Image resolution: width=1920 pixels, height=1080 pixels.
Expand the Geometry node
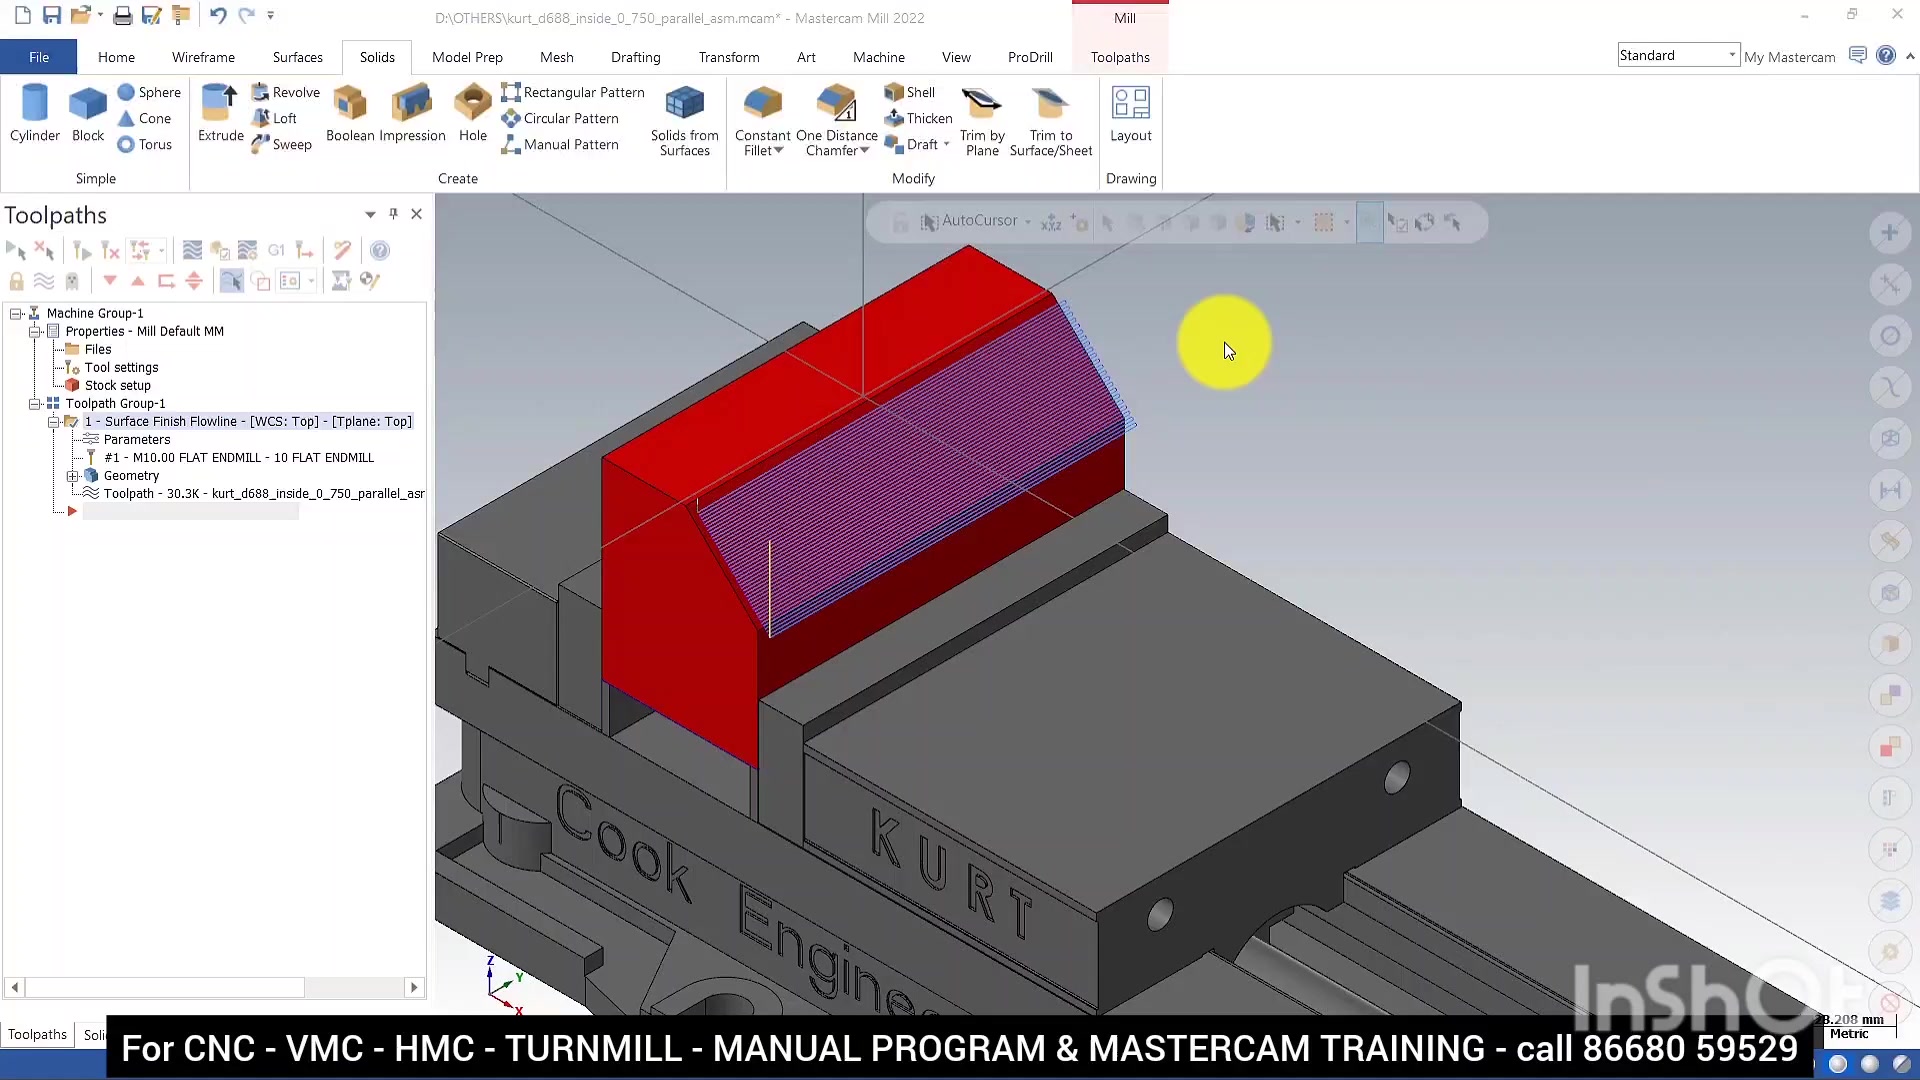click(73, 476)
